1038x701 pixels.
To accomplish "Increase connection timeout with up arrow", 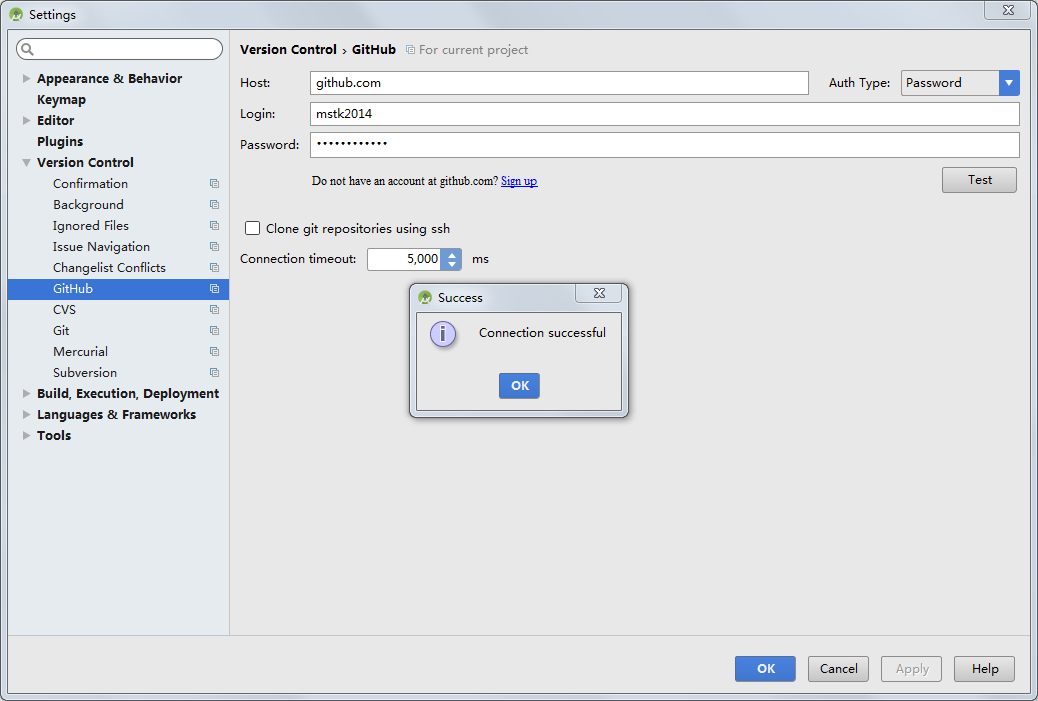I will coord(452,254).
